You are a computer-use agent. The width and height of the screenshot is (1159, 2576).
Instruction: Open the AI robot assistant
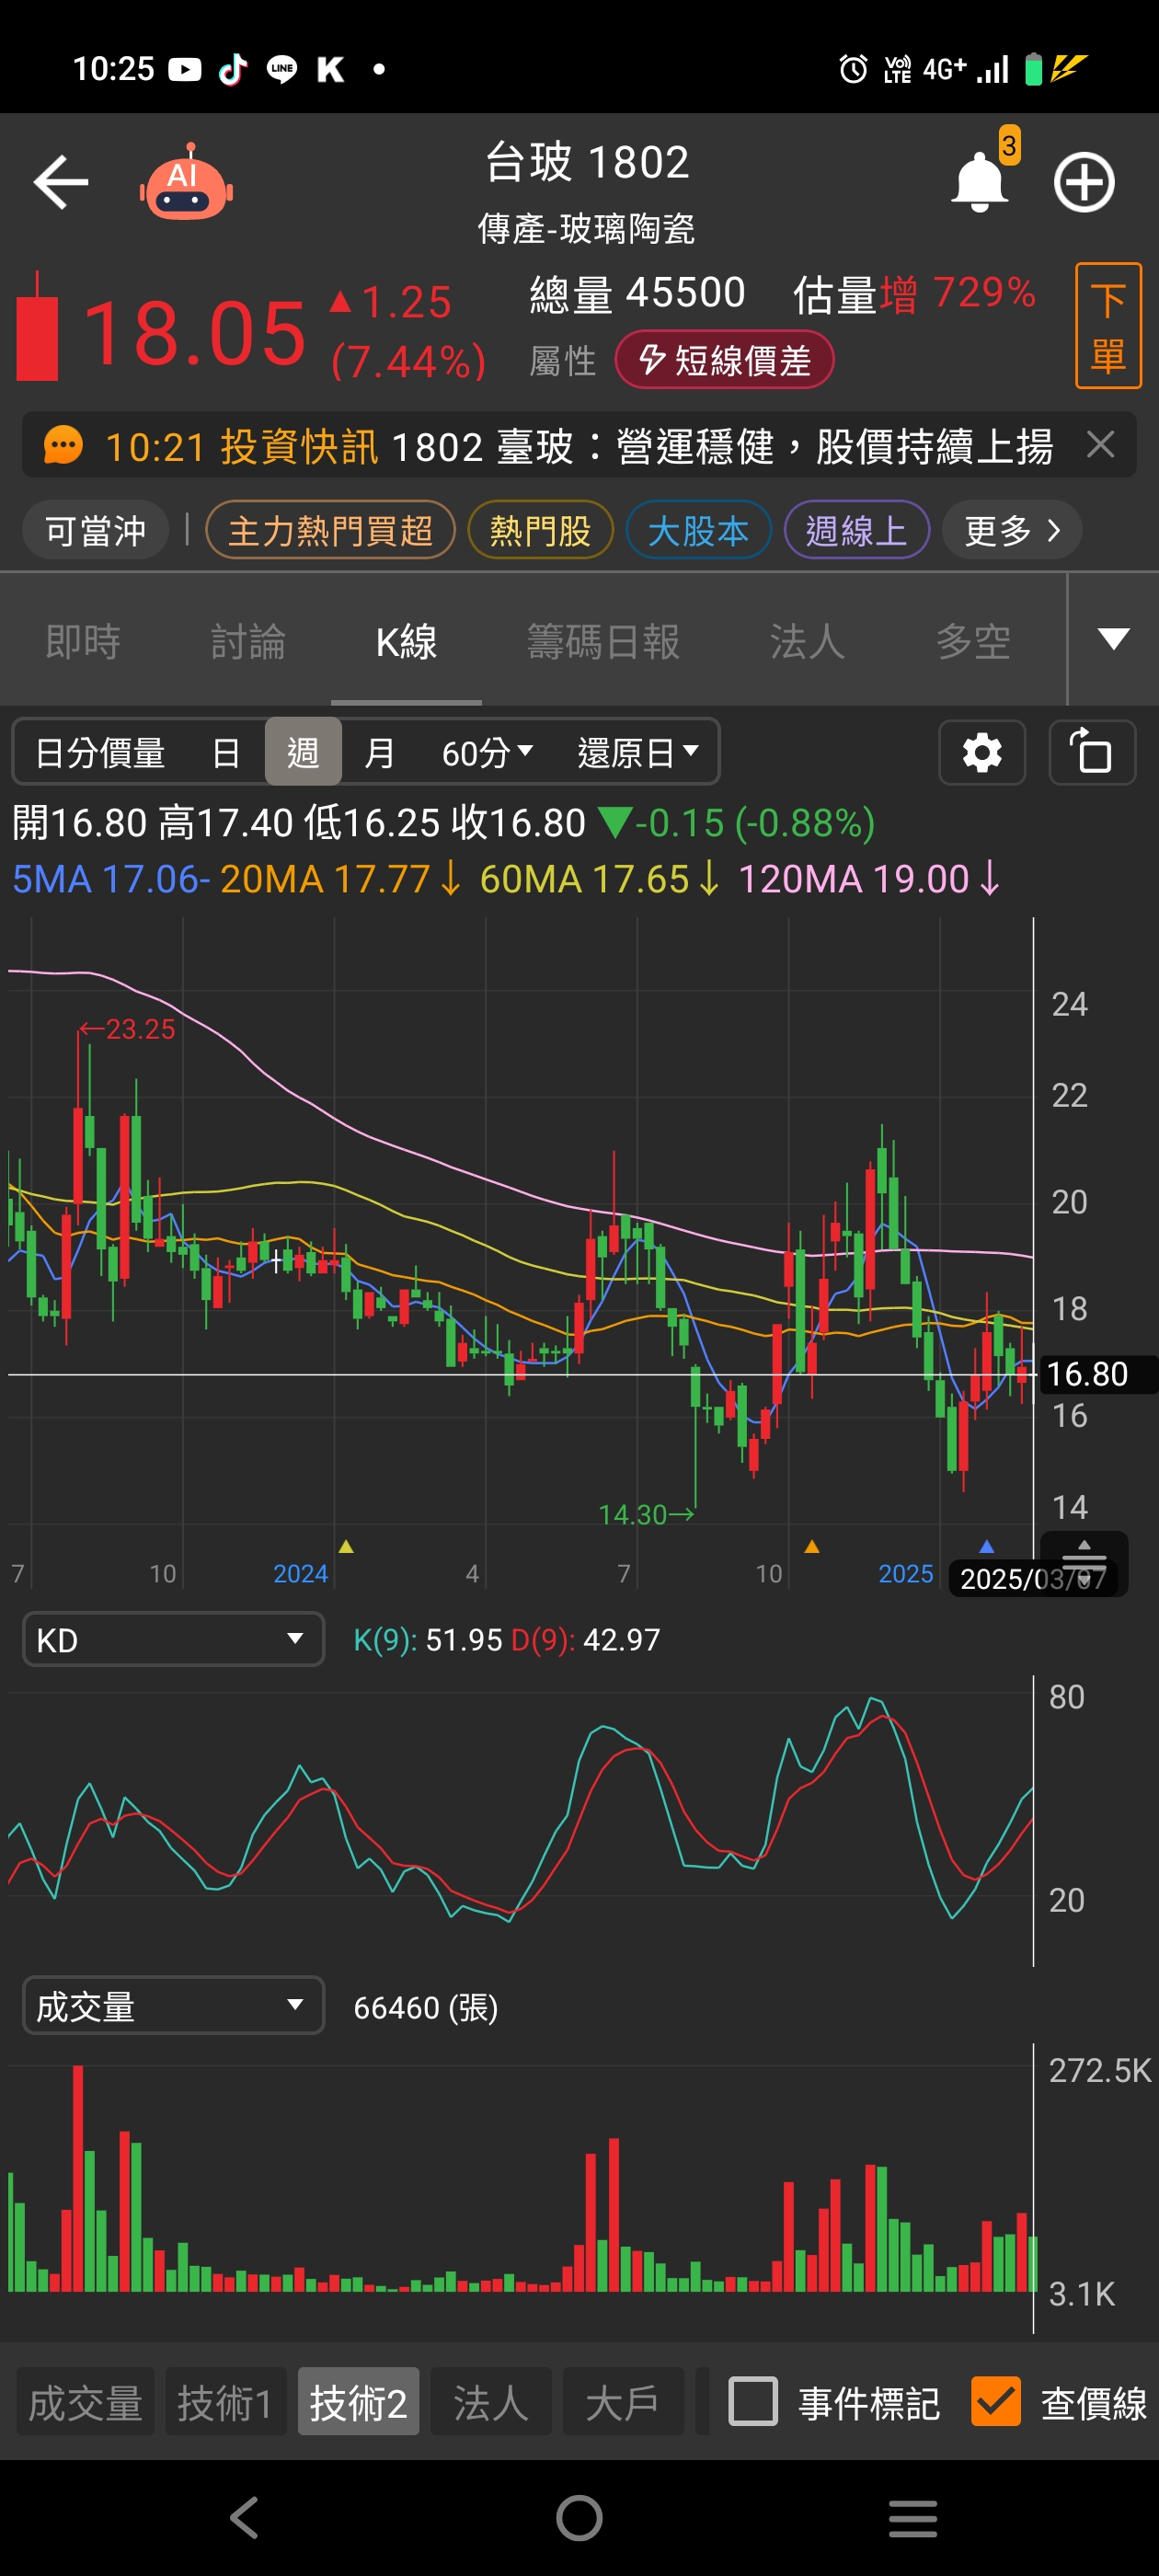(x=186, y=182)
